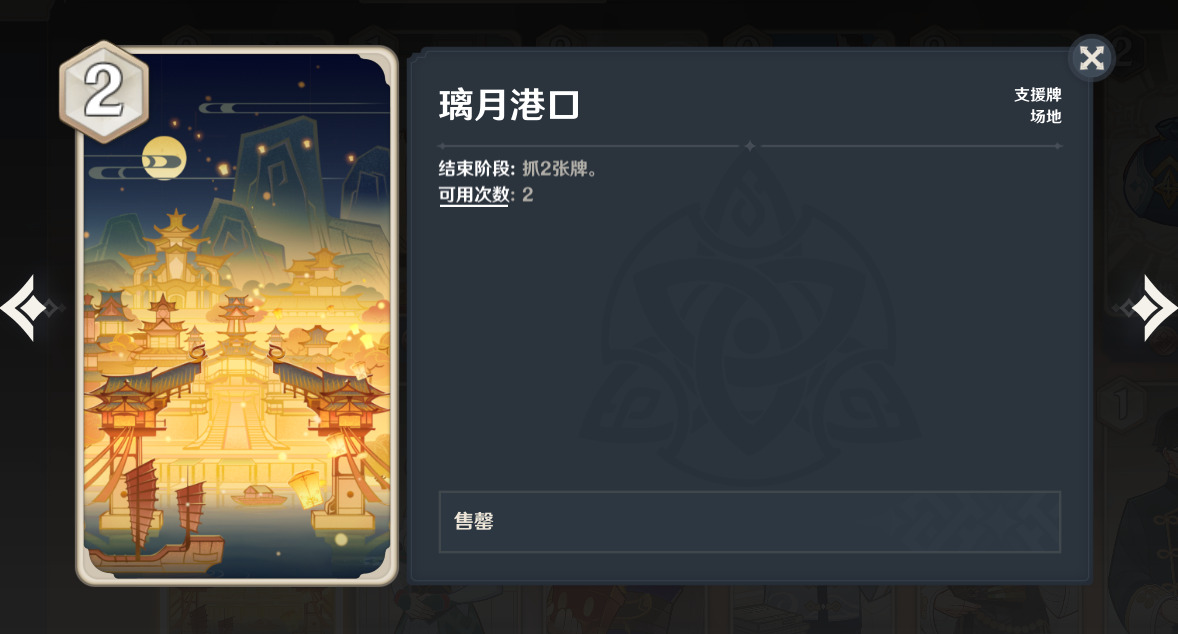Click the 支援牌 card type label
Viewport: 1178px width, 634px height.
tap(1038, 95)
